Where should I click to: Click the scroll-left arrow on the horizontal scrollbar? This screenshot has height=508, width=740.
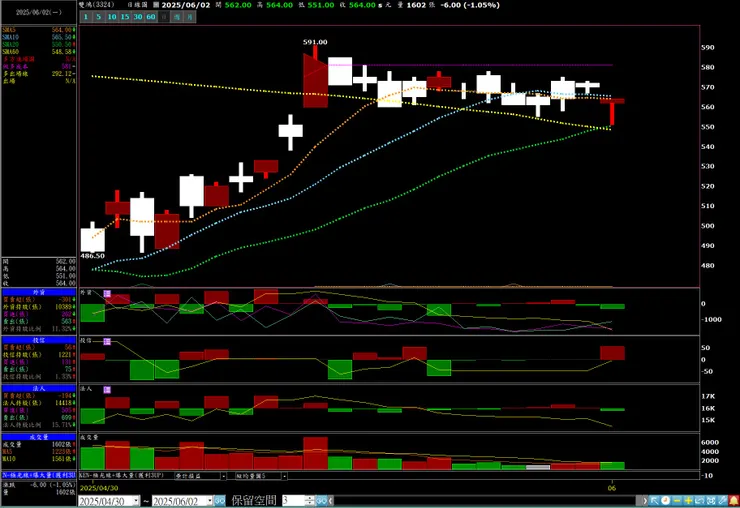(331, 501)
